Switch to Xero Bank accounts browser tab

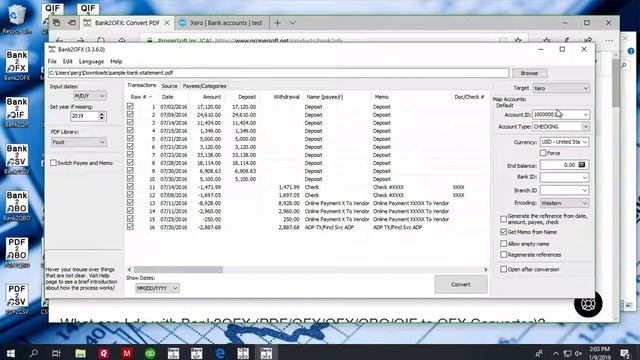click(221, 23)
